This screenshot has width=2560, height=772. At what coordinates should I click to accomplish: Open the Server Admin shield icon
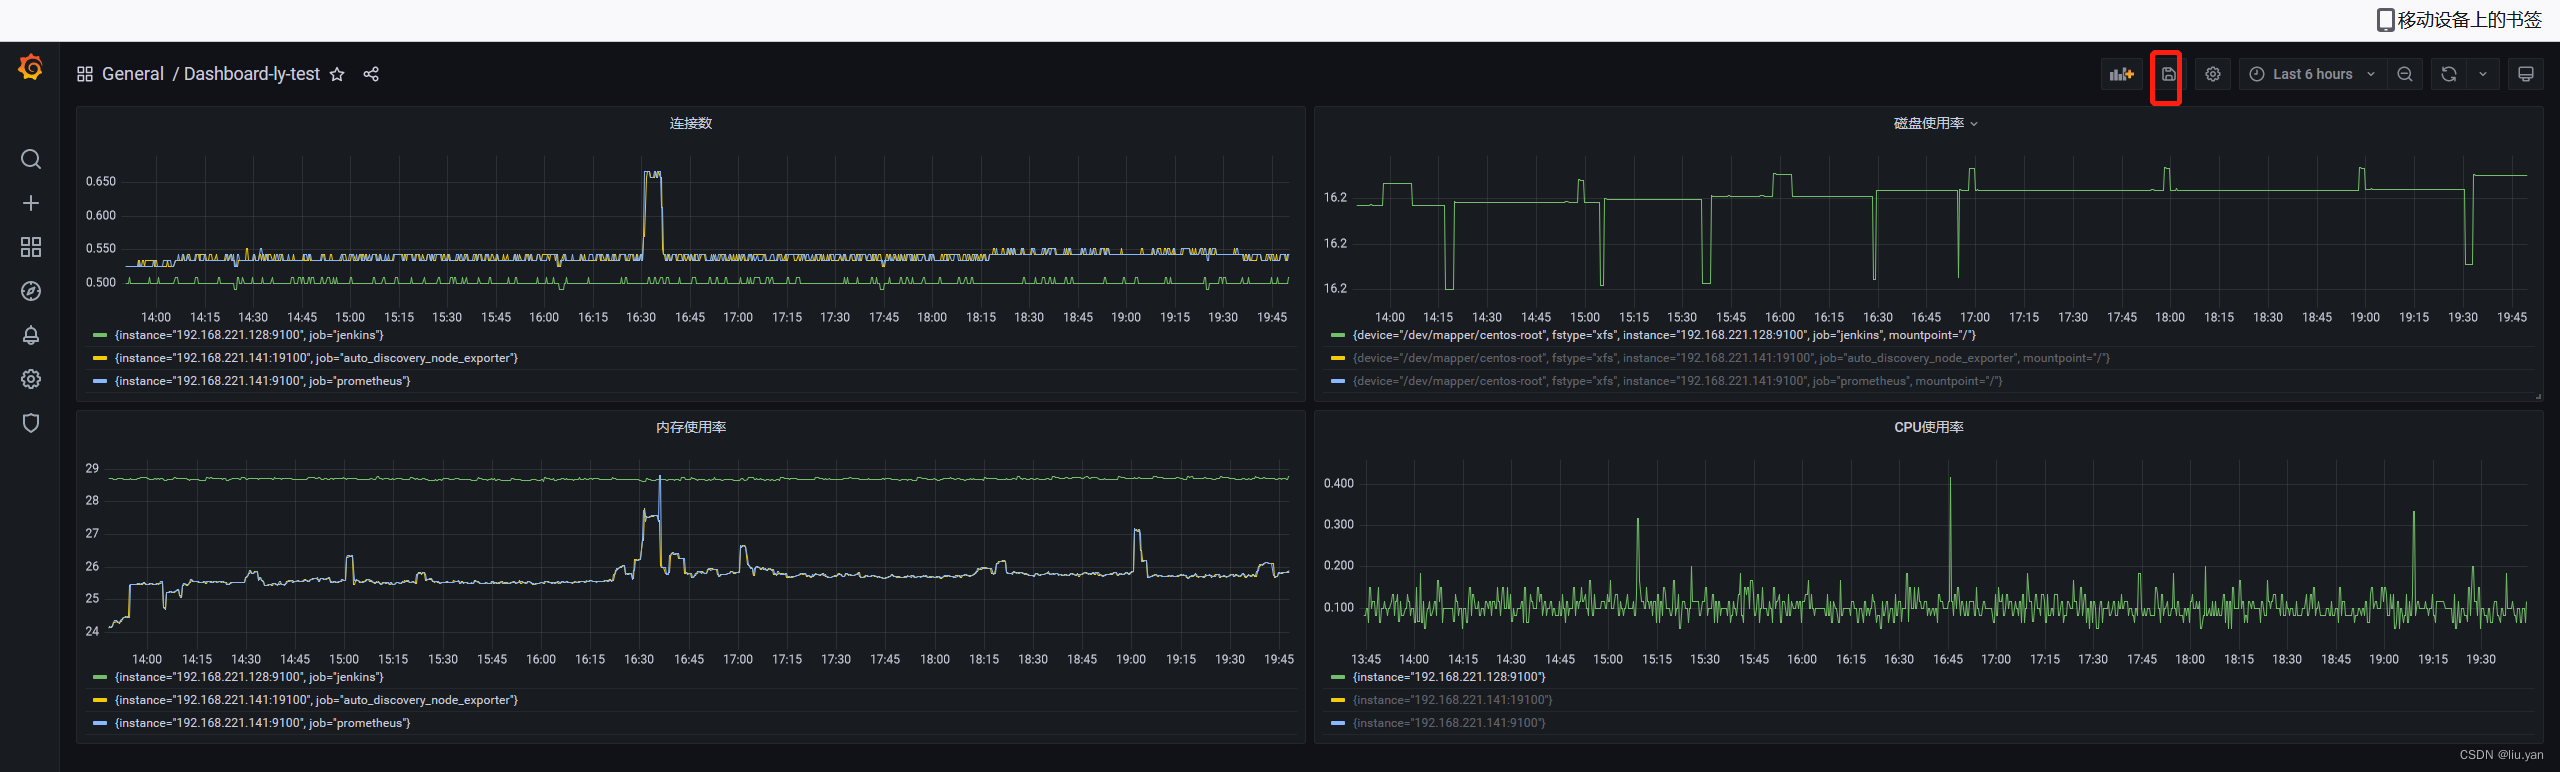(31, 423)
